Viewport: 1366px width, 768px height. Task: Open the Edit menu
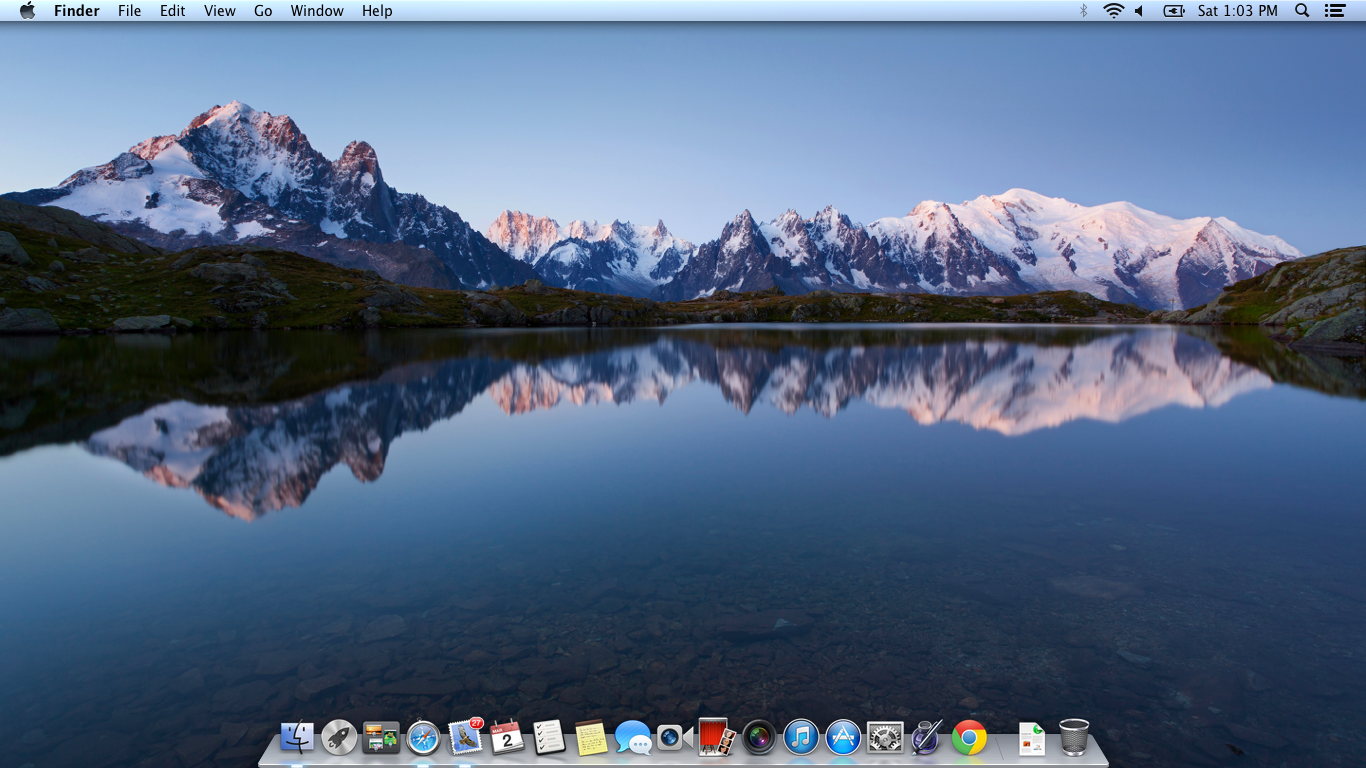(173, 11)
